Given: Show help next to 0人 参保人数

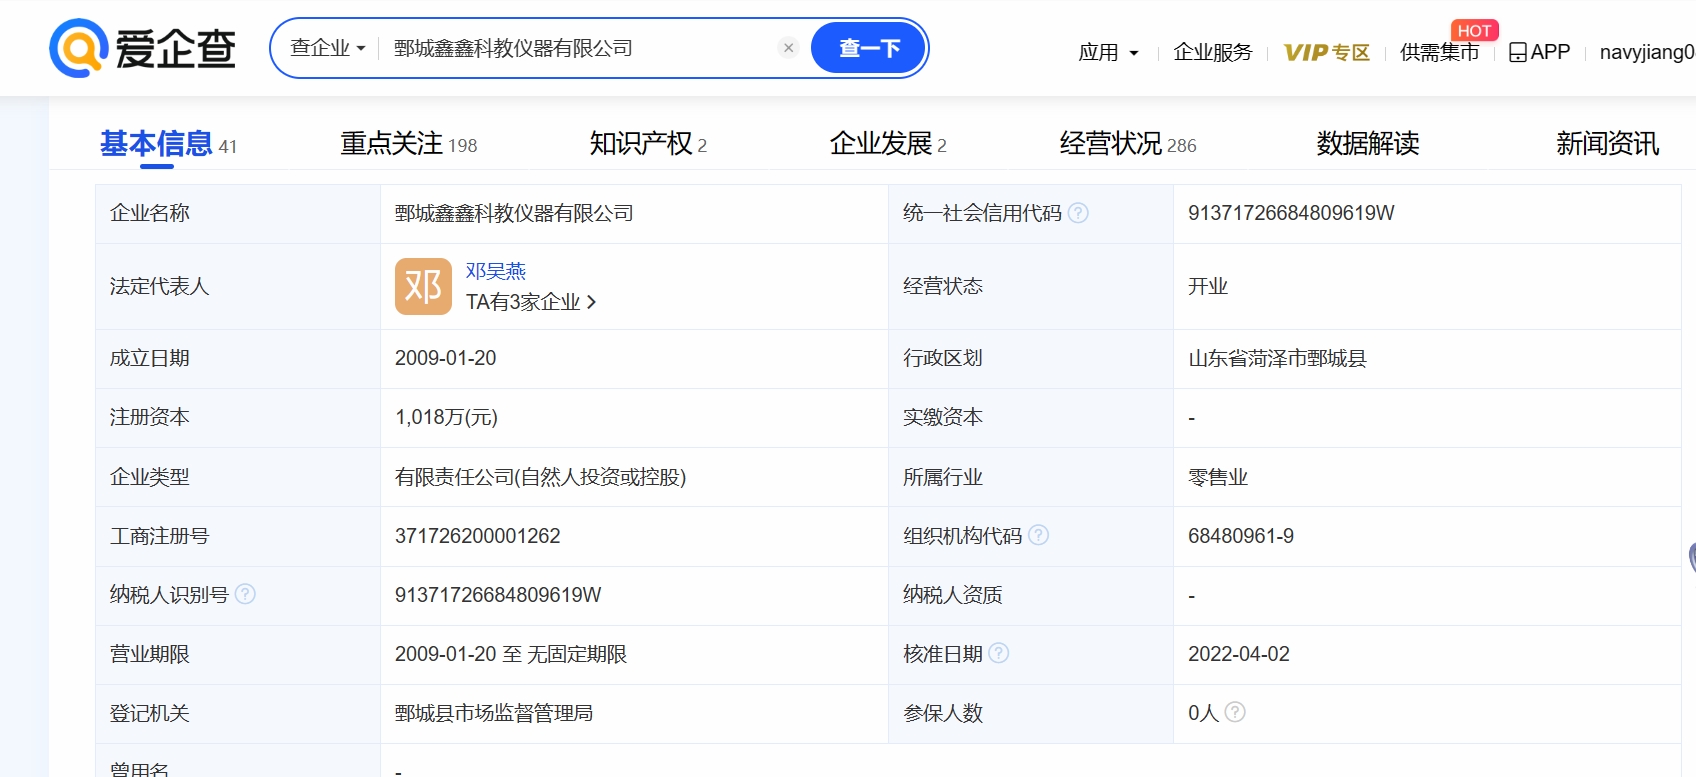Looking at the screenshot, I should point(1235,712).
